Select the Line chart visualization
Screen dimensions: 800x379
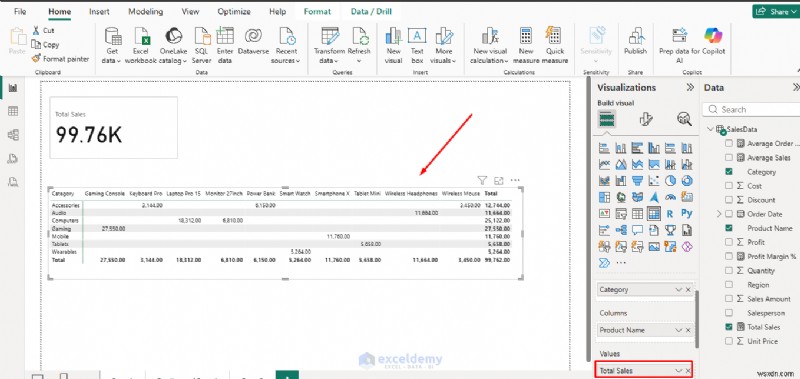point(605,164)
